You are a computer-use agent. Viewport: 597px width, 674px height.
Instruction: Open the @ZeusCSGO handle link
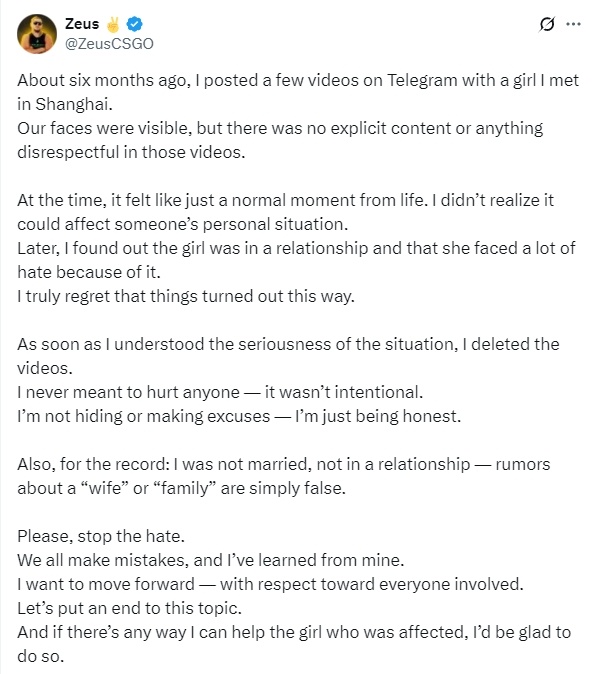[x=109, y=44]
